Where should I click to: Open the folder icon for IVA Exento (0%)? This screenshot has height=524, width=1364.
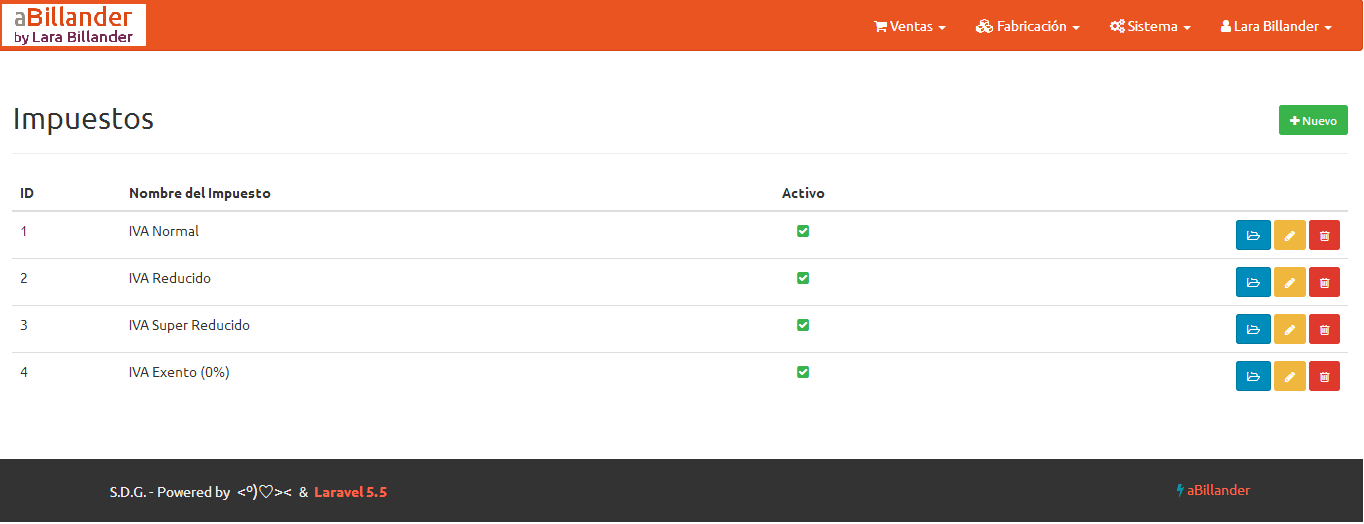[1253, 377]
